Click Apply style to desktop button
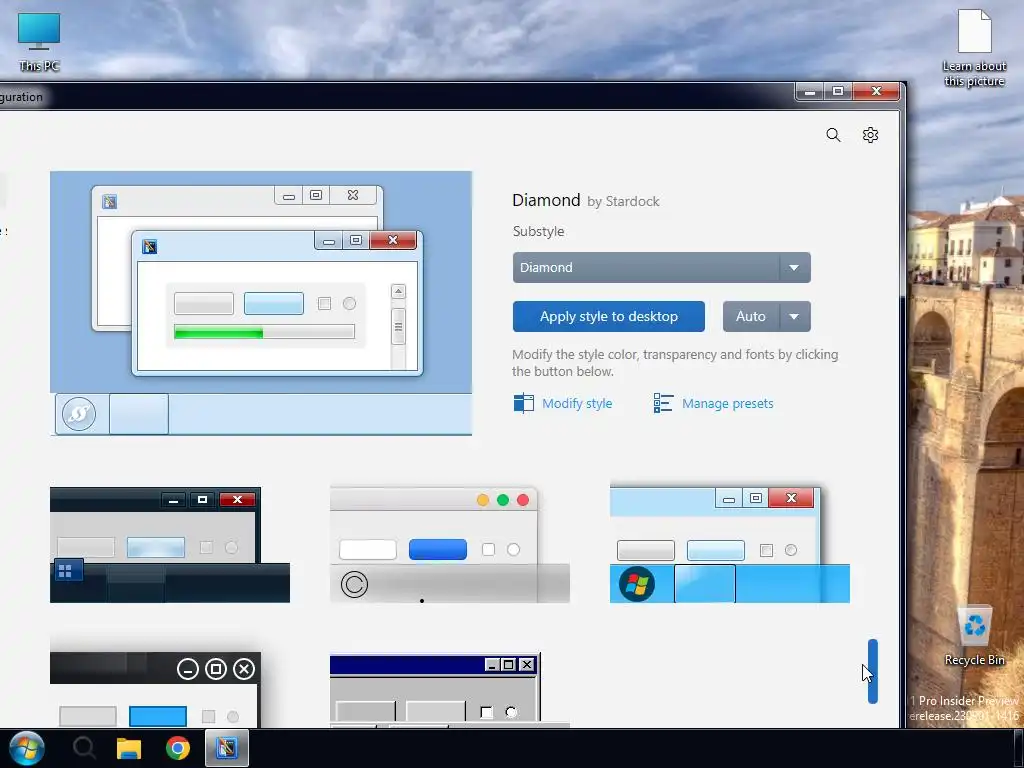The image size is (1024, 768). (x=609, y=316)
